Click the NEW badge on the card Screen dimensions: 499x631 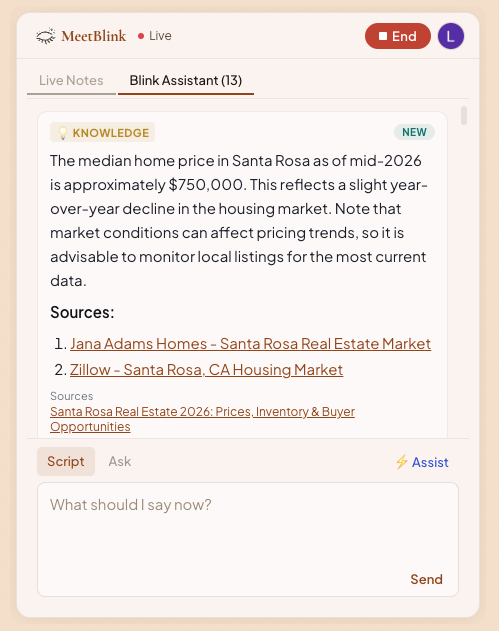[414, 132]
